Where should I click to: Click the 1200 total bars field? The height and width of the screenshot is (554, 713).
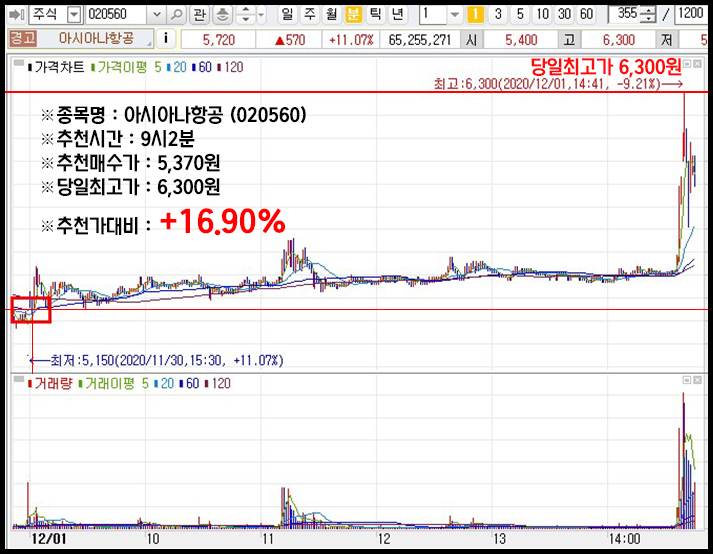click(690, 14)
